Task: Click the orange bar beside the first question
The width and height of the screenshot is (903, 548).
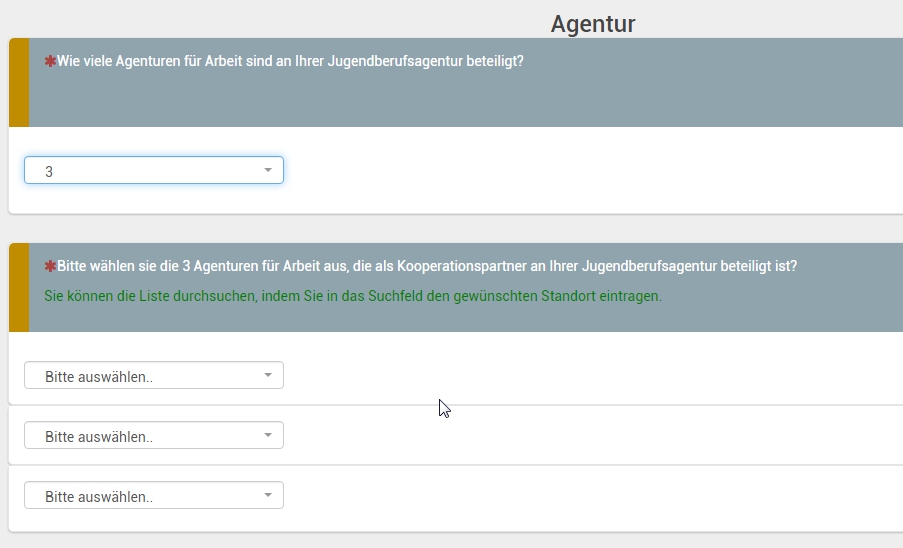Action: click(x=18, y=82)
